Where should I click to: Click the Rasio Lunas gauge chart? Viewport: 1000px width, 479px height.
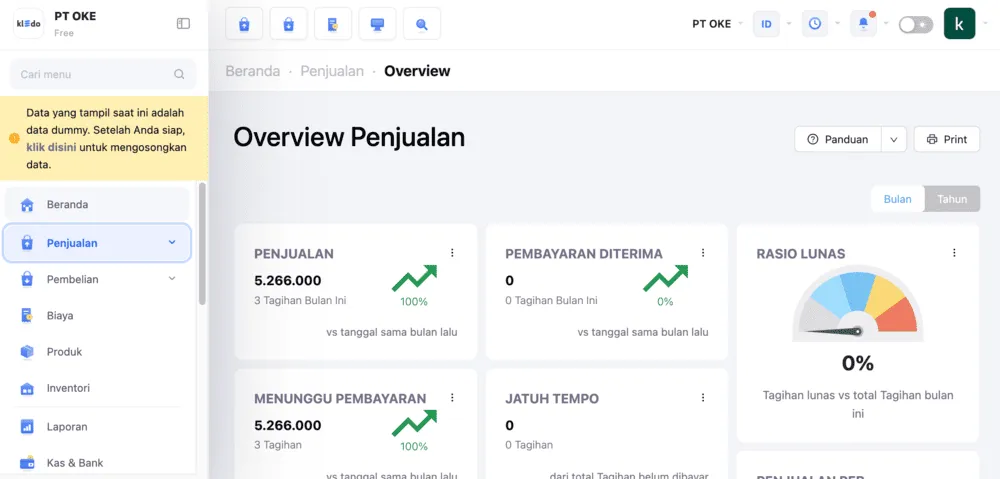tap(858, 304)
